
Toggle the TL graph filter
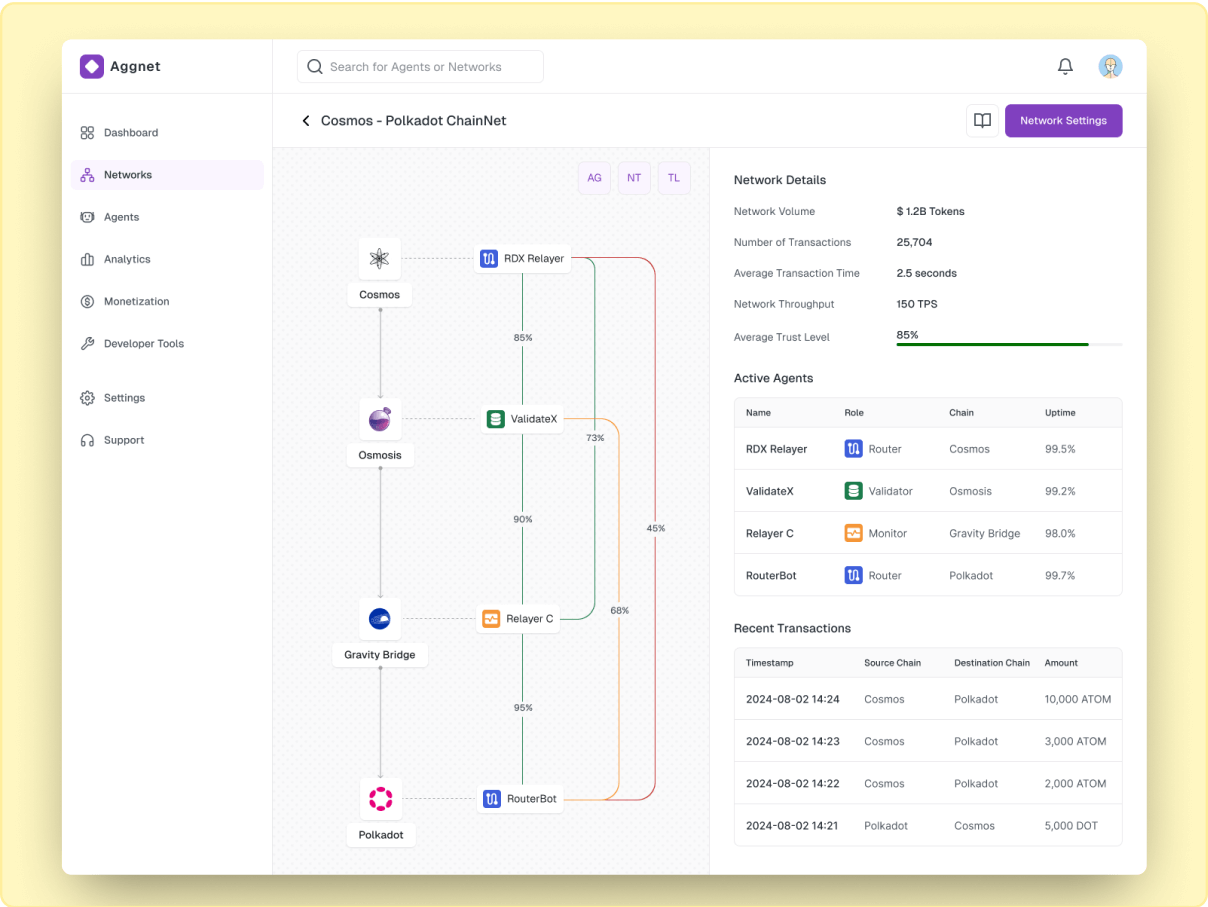tap(674, 178)
